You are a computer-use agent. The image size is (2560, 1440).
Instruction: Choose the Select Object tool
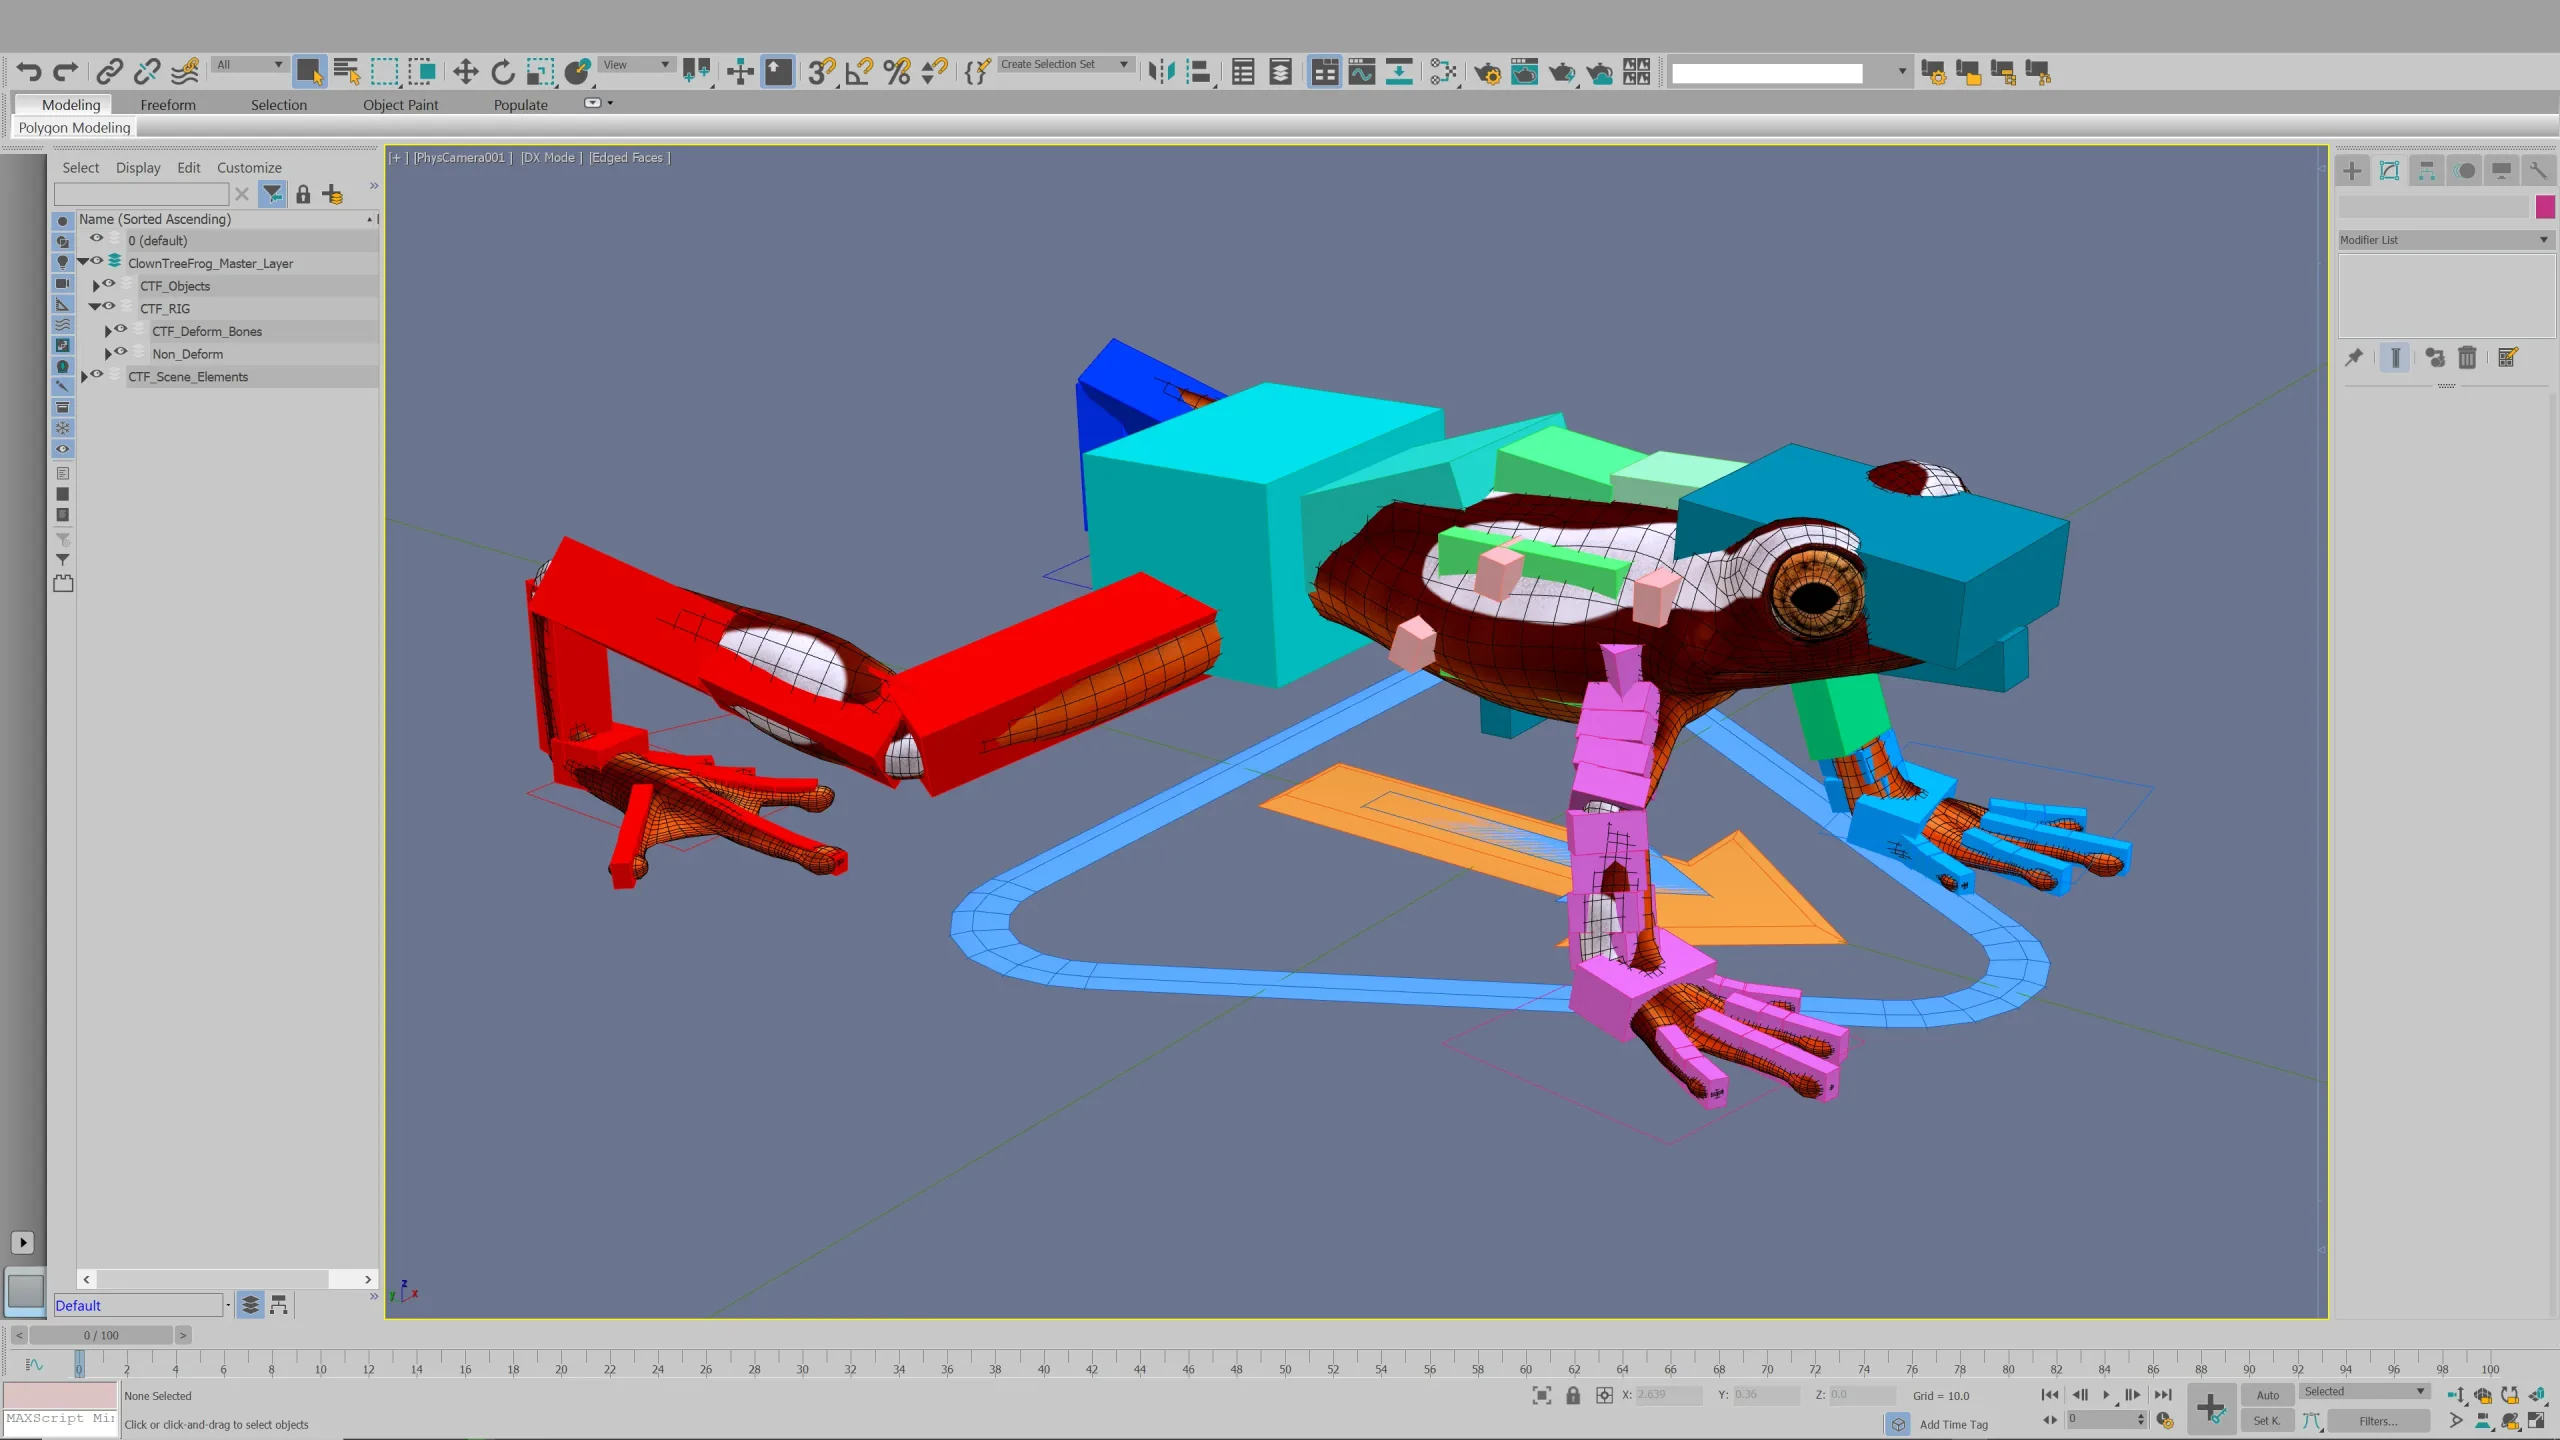pos(309,71)
